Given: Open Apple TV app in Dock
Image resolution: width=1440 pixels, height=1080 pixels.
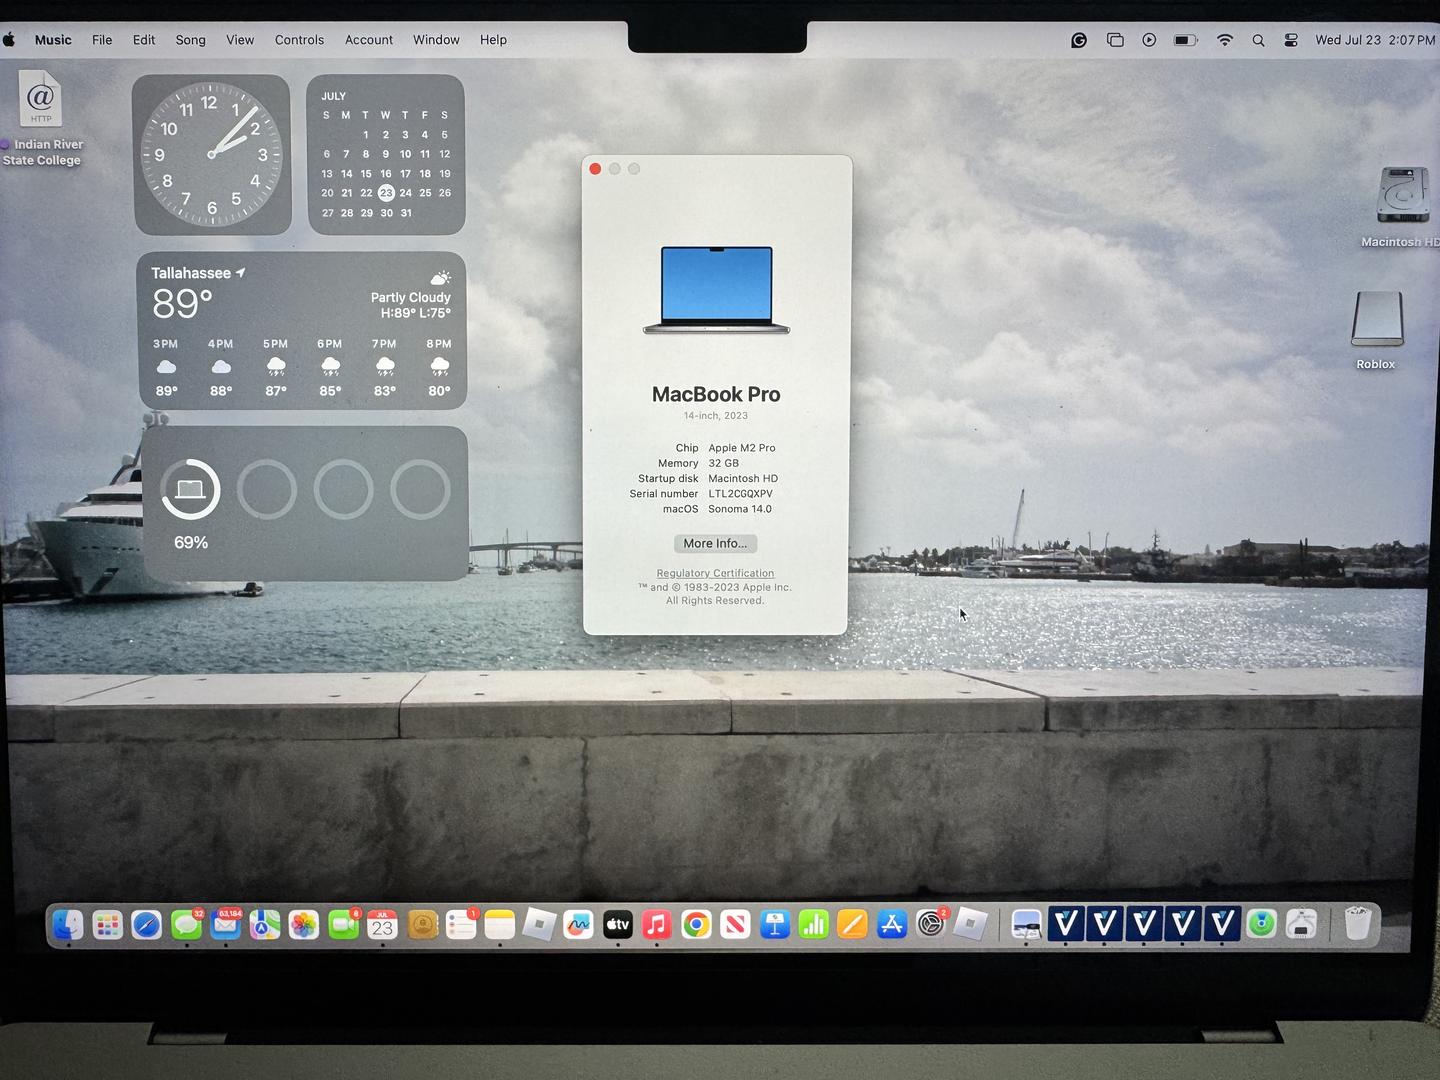Looking at the screenshot, I should point(618,925).
